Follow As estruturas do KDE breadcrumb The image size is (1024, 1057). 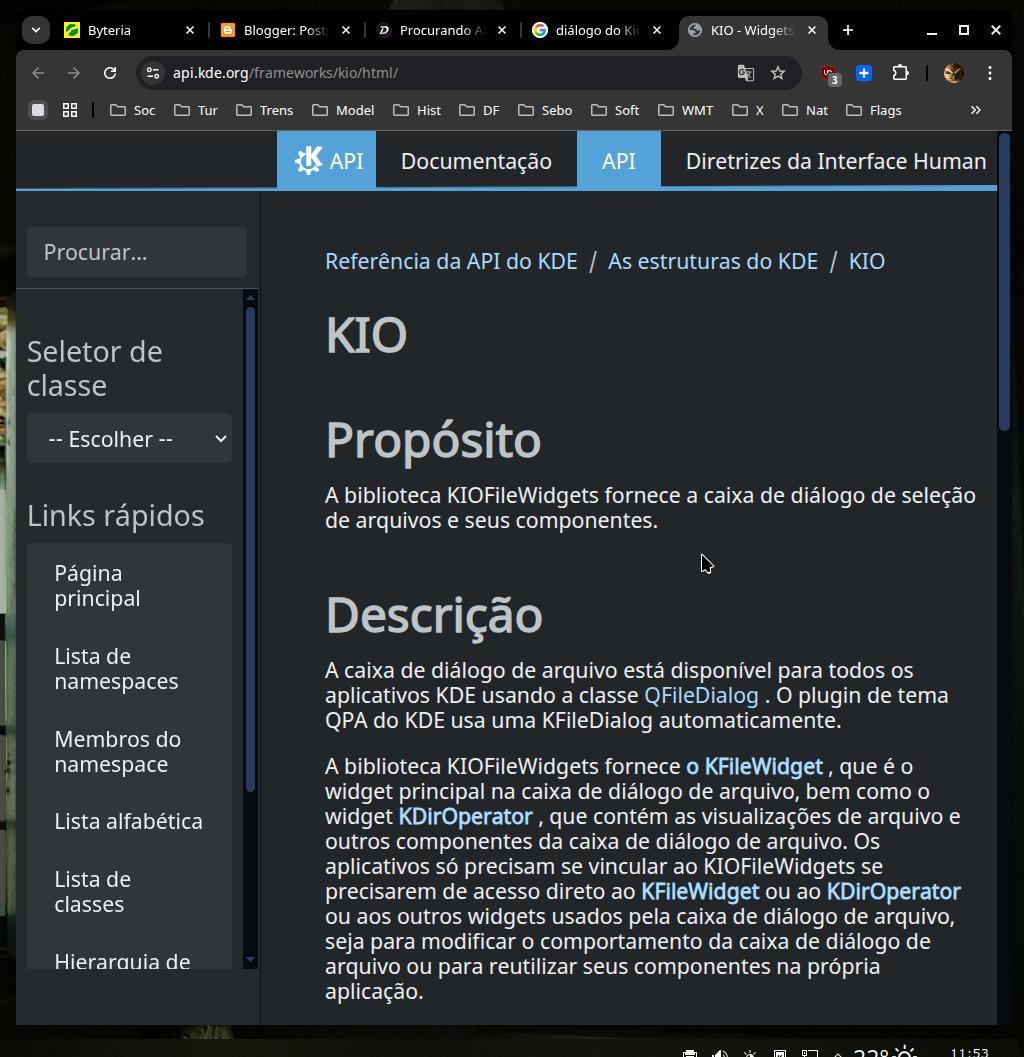click(x=713, y=261)
